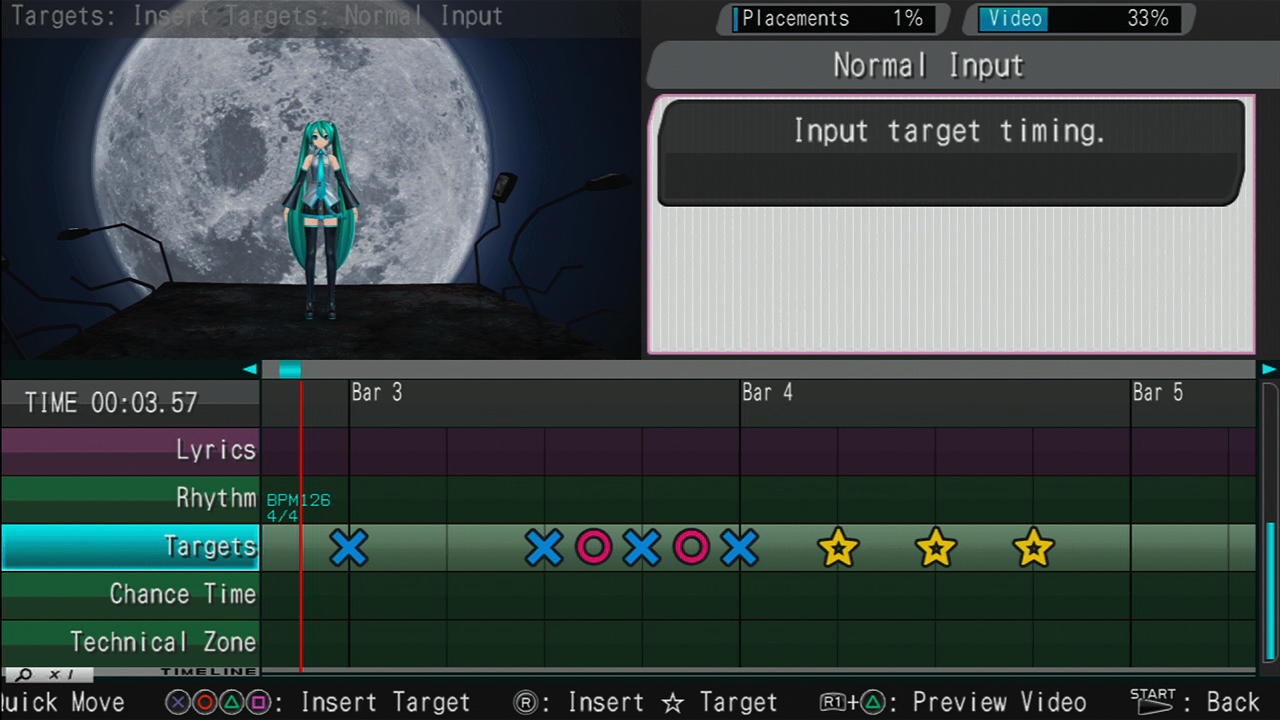Click the left timeline scroll arrow
Viewport: 1280px width, 720px height.
click(x=250, y=370)
